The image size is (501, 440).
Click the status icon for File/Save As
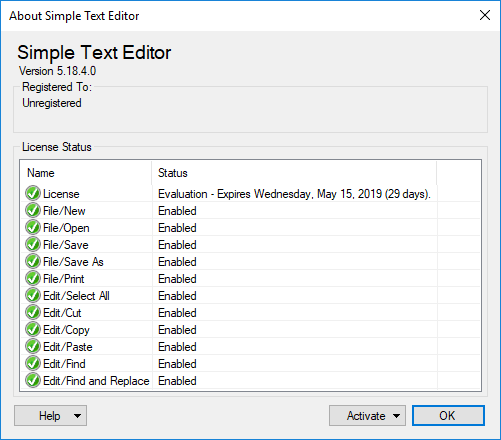(x=33, y=261)
